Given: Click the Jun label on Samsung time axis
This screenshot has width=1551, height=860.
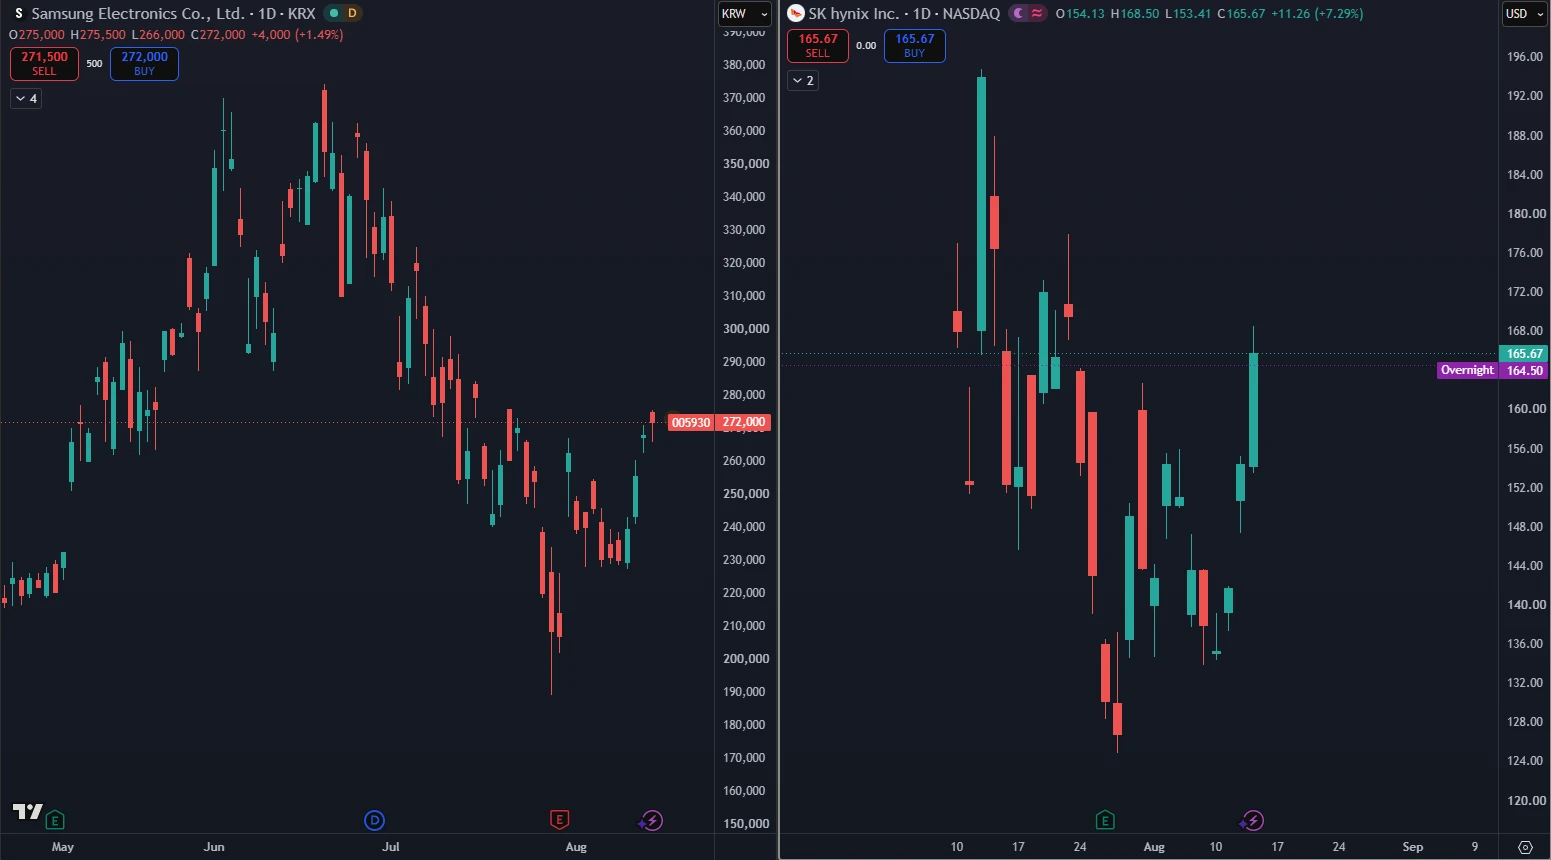Looking at the screenshot, I should pos(214,847).
